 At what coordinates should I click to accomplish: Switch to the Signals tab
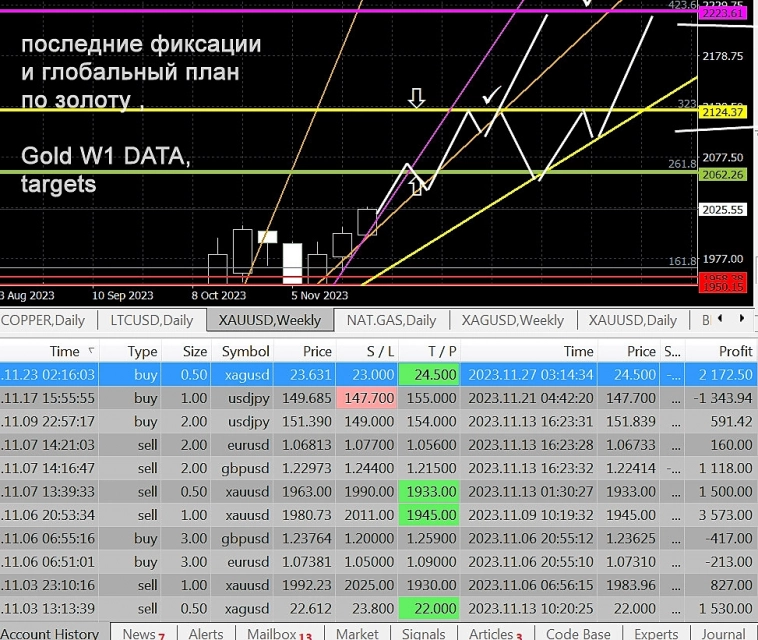point(423,633)
